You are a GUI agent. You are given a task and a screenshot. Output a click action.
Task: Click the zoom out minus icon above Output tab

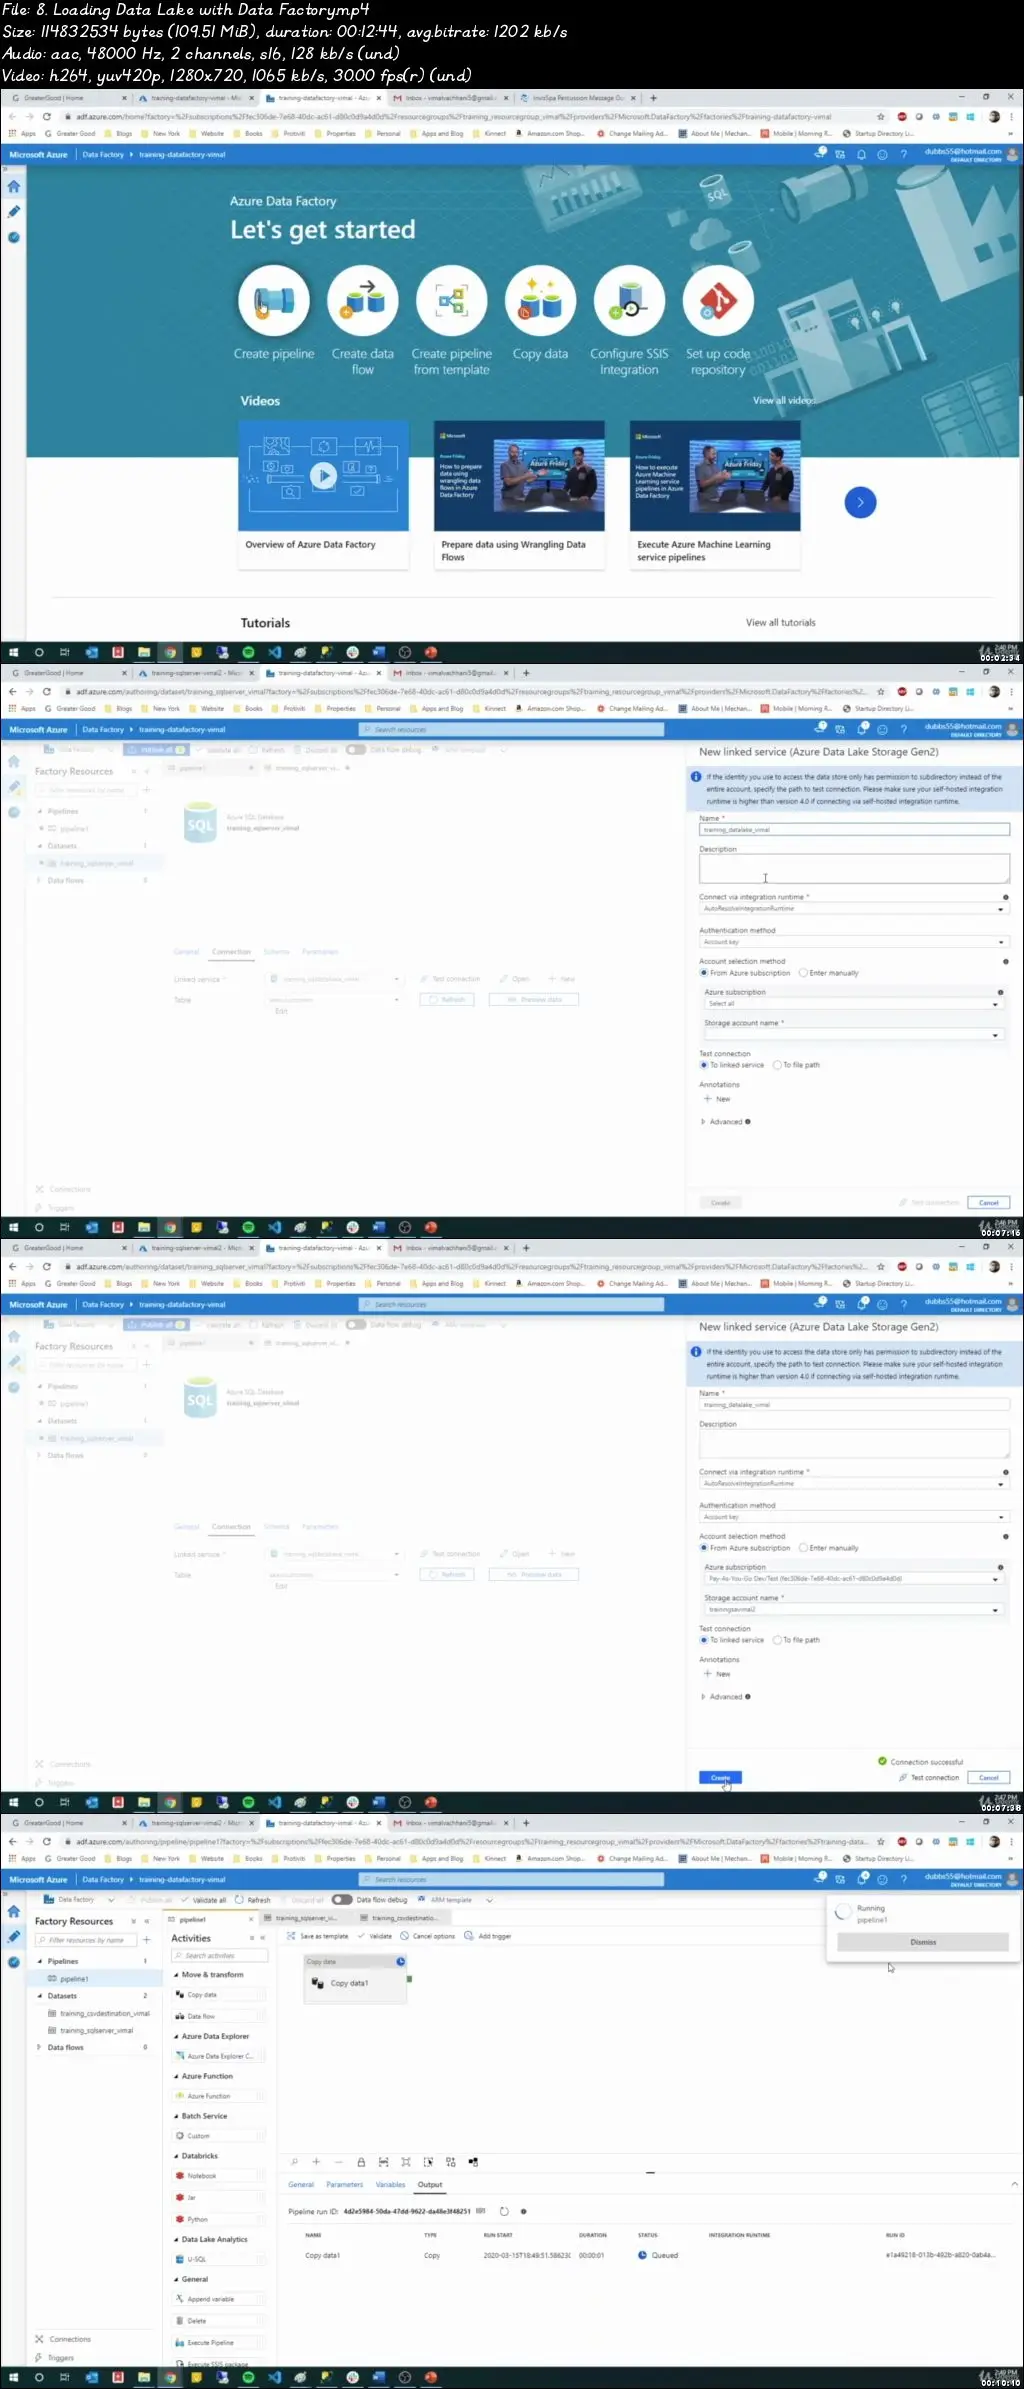tap(338, 2162)
